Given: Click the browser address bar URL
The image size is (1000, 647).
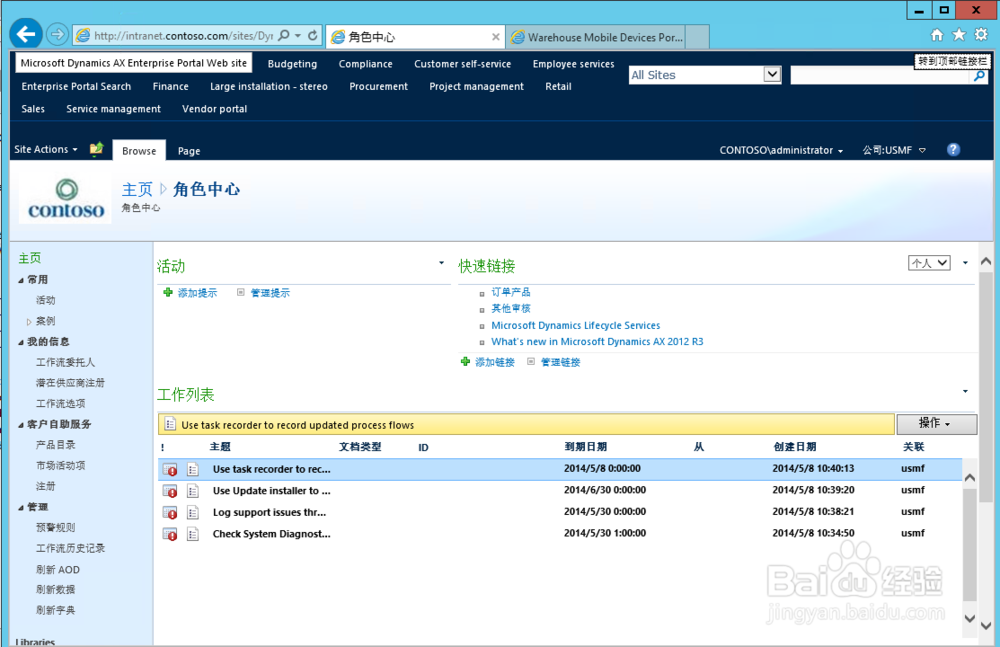Looking at the screenshot, I should (183, 36).
